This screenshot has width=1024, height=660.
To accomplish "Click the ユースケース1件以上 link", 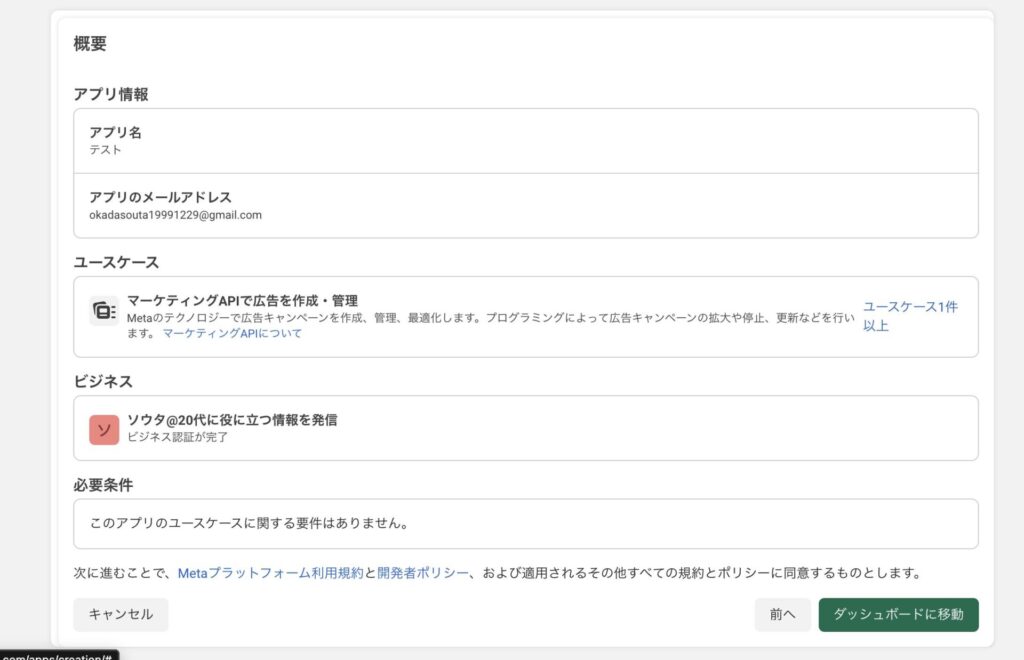I will click(909, 316).
